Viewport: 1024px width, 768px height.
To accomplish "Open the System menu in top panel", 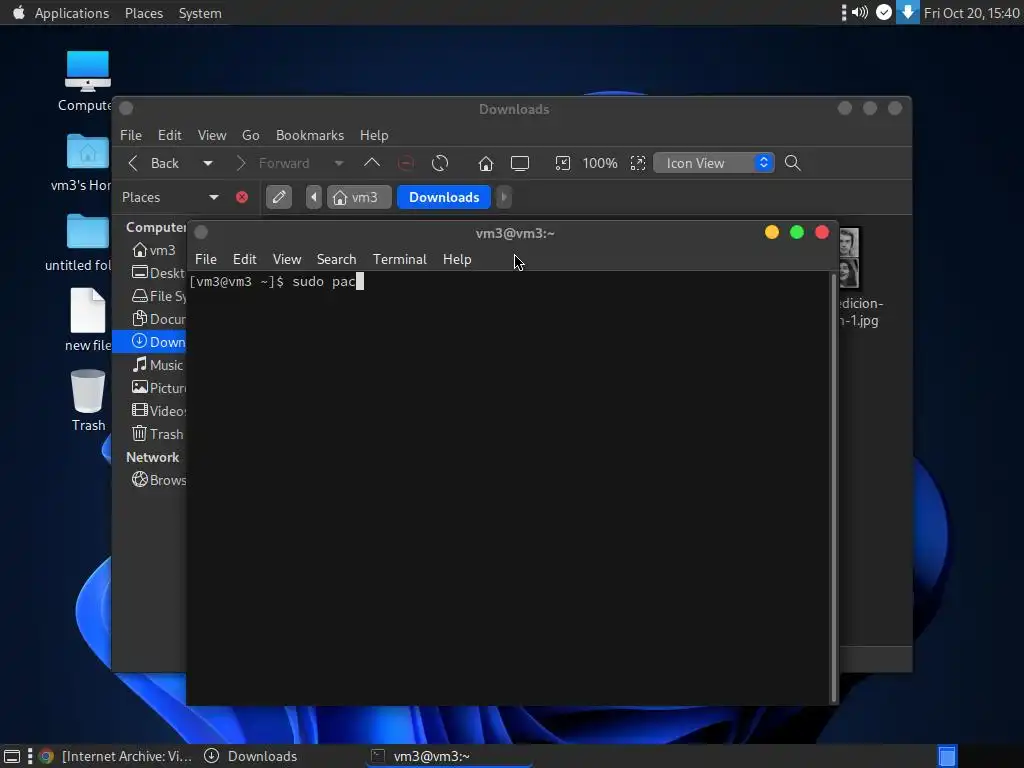I will (200, 13).
